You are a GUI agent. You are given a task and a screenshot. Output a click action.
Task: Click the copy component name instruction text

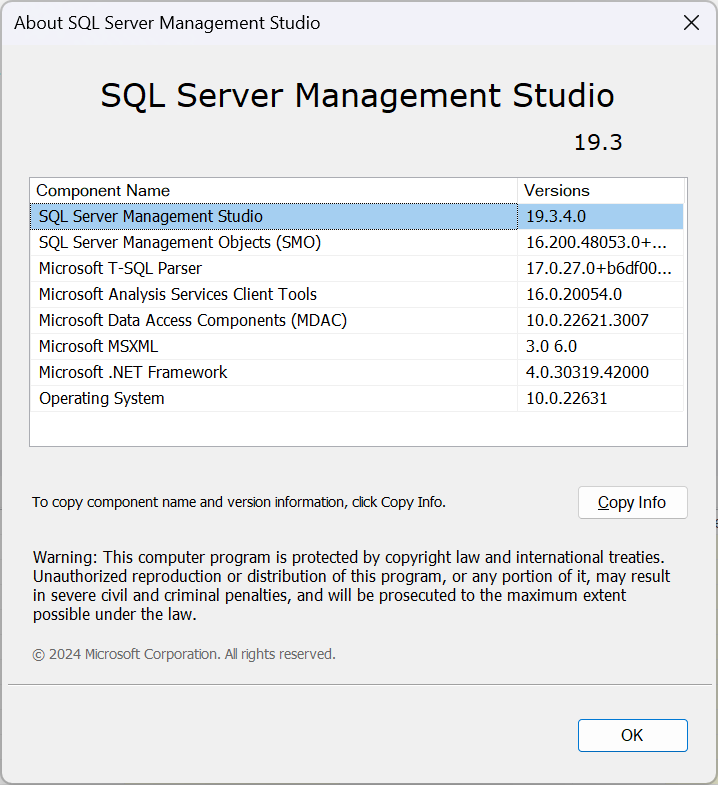tap(239, 502)
